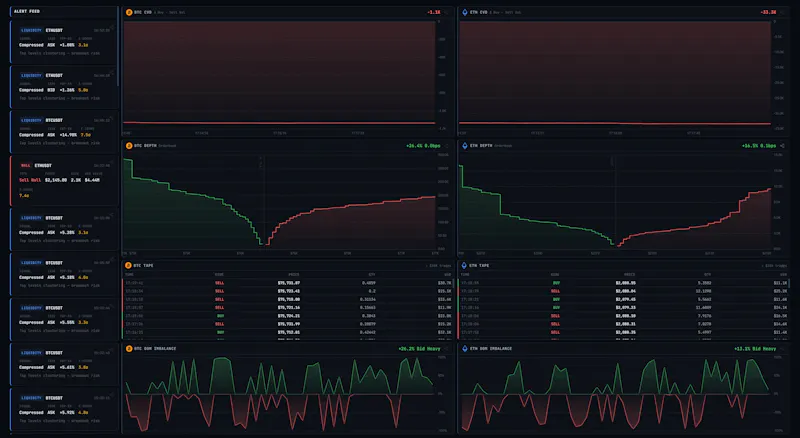Select the ETHUSDT Compressed BID alert card
This screenshot has width=800, height=438.
click(64, 87)
